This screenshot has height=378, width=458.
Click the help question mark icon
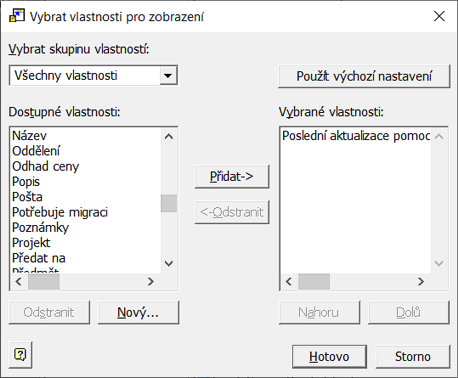pyautogui.click(x=20, y=355)
